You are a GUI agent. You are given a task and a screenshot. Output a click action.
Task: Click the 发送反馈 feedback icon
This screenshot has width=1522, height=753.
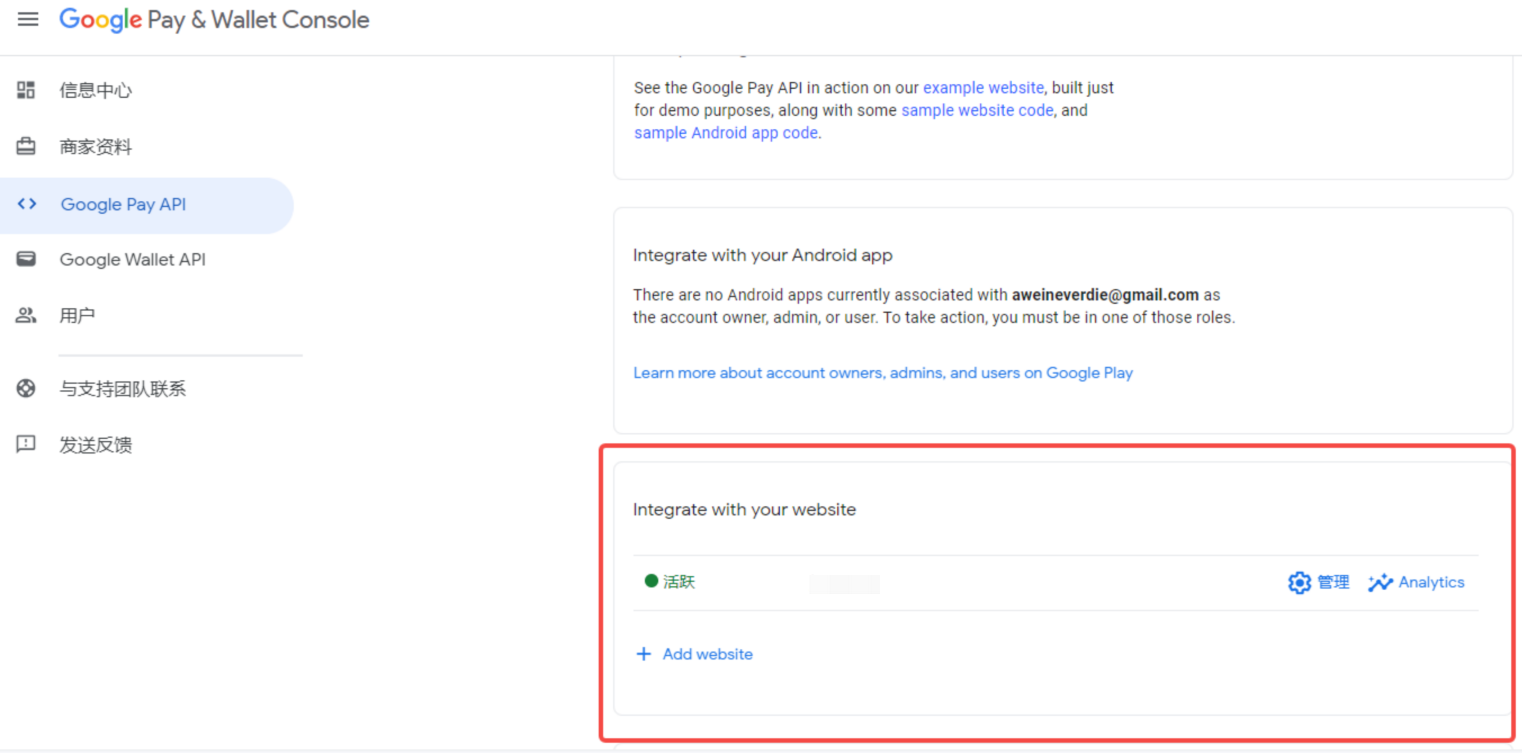[26, 444]
